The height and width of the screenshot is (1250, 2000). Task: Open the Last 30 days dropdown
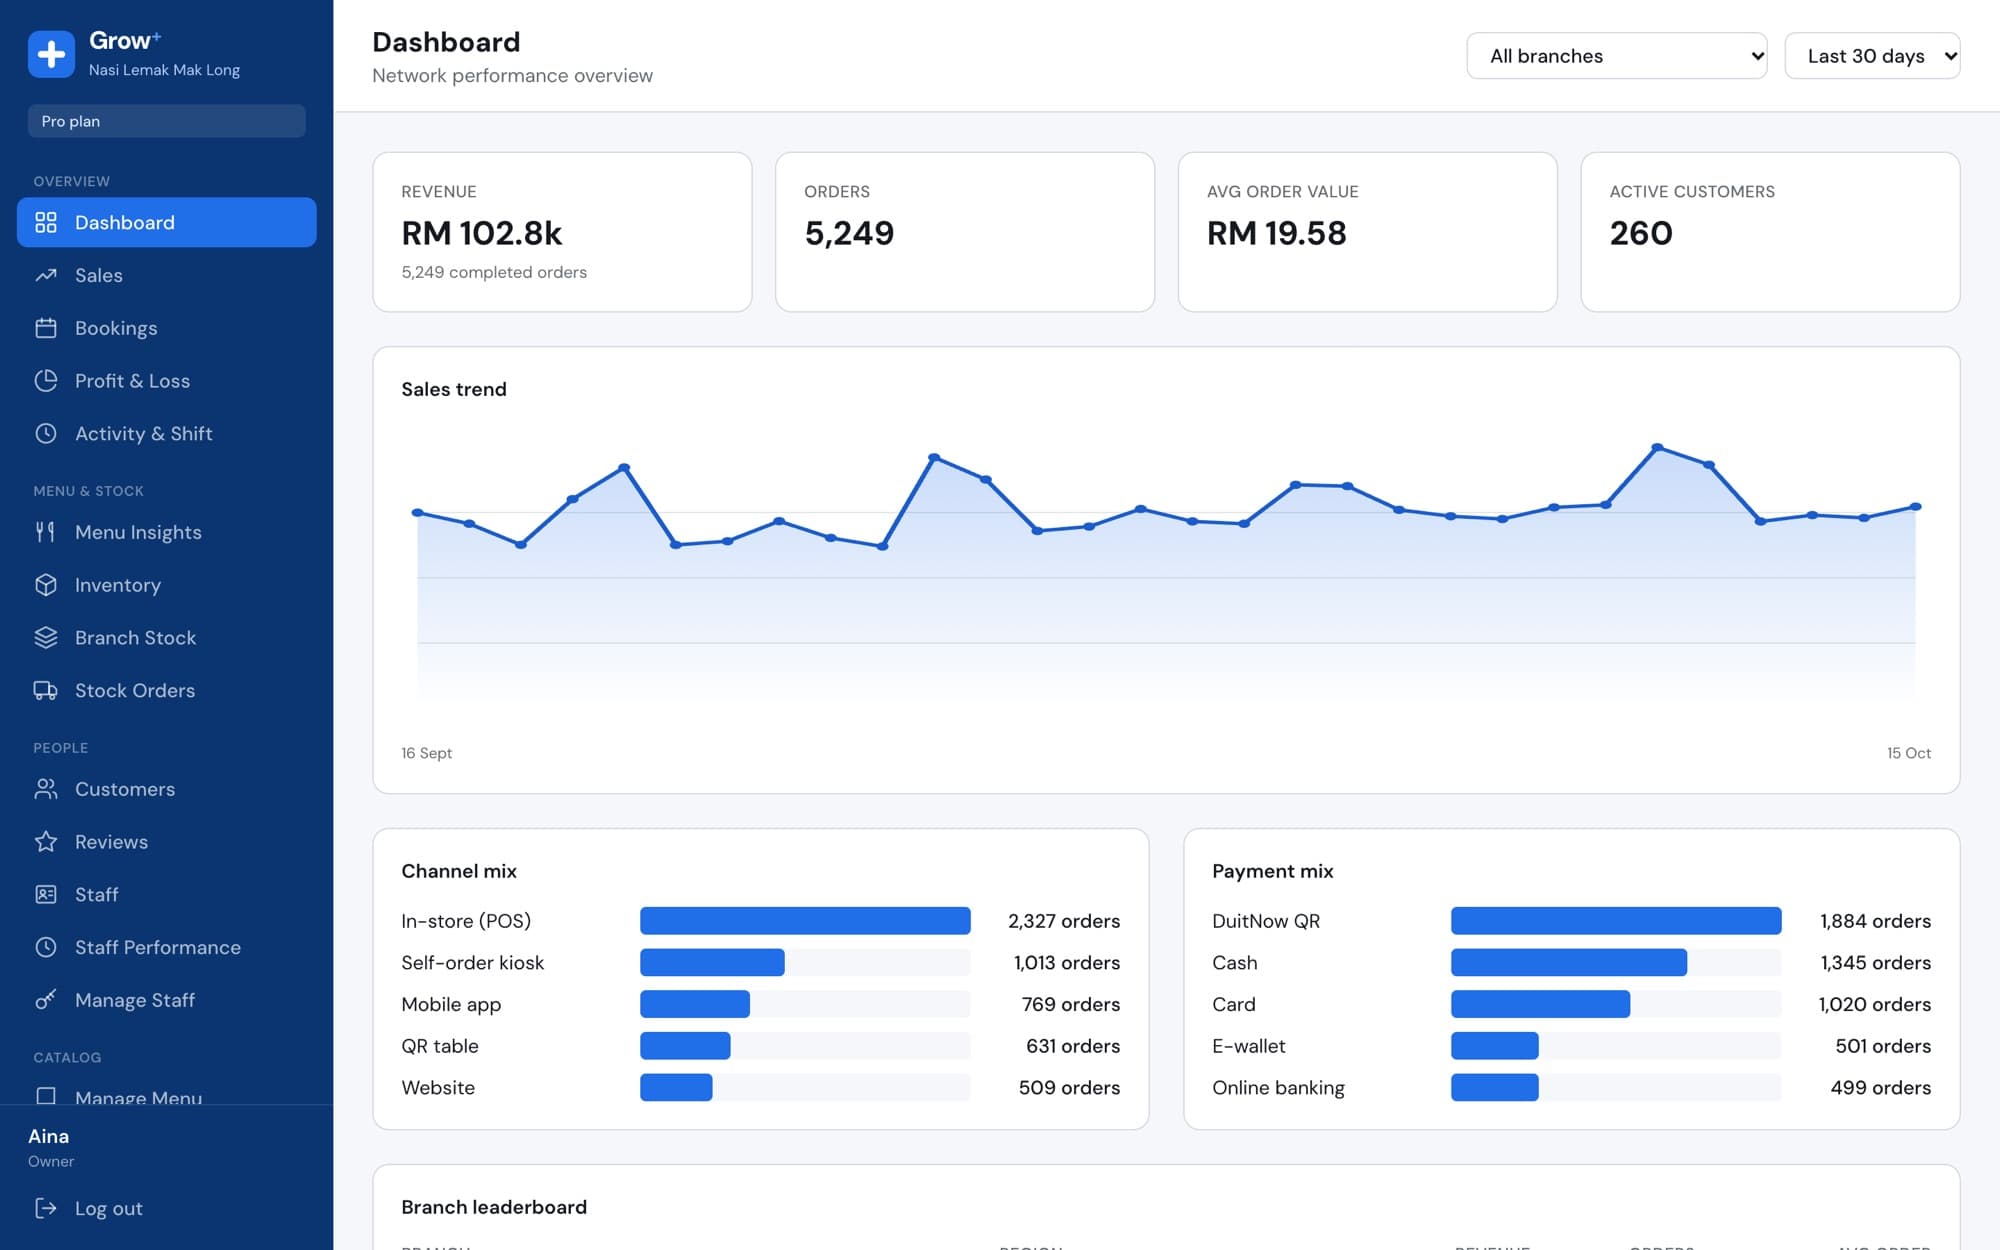point(1872,56)
